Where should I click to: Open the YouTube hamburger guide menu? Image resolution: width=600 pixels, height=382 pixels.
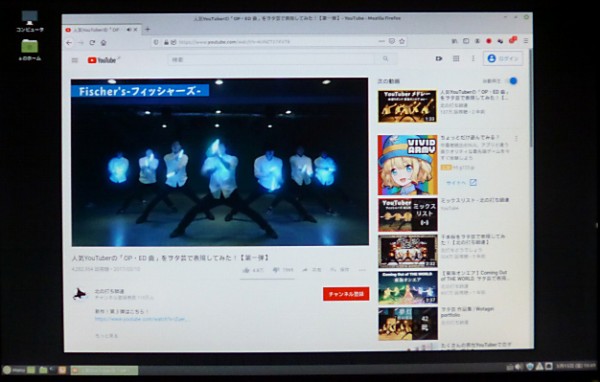tap(75, 60)
